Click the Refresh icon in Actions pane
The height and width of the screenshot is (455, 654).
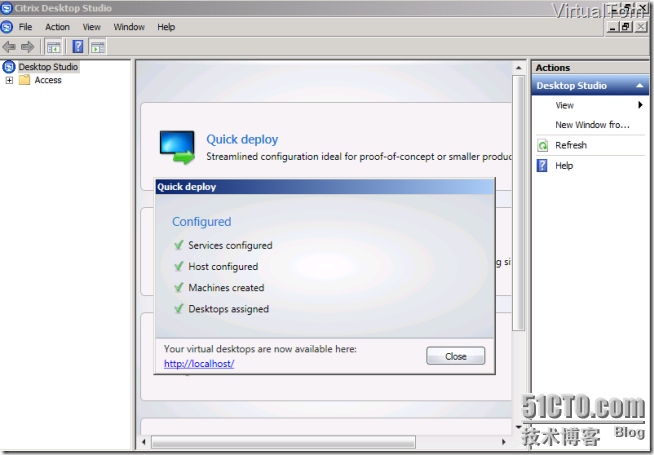[x=543, y=146]
